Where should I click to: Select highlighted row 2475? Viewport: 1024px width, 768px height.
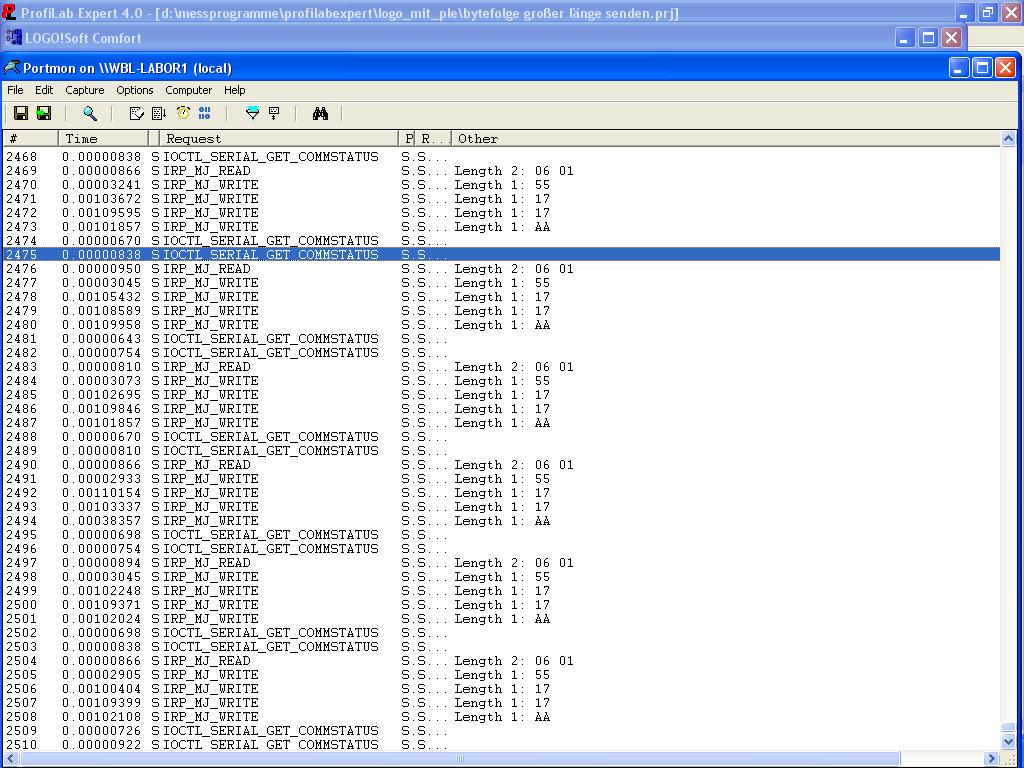pyautogui.click(x=502, y=255)
